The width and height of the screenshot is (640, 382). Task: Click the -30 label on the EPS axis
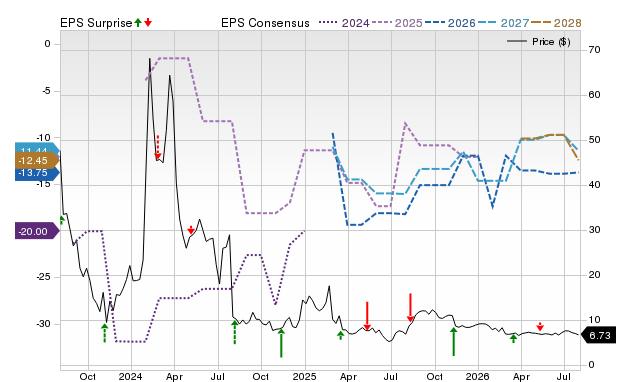[x=44, y=324]
